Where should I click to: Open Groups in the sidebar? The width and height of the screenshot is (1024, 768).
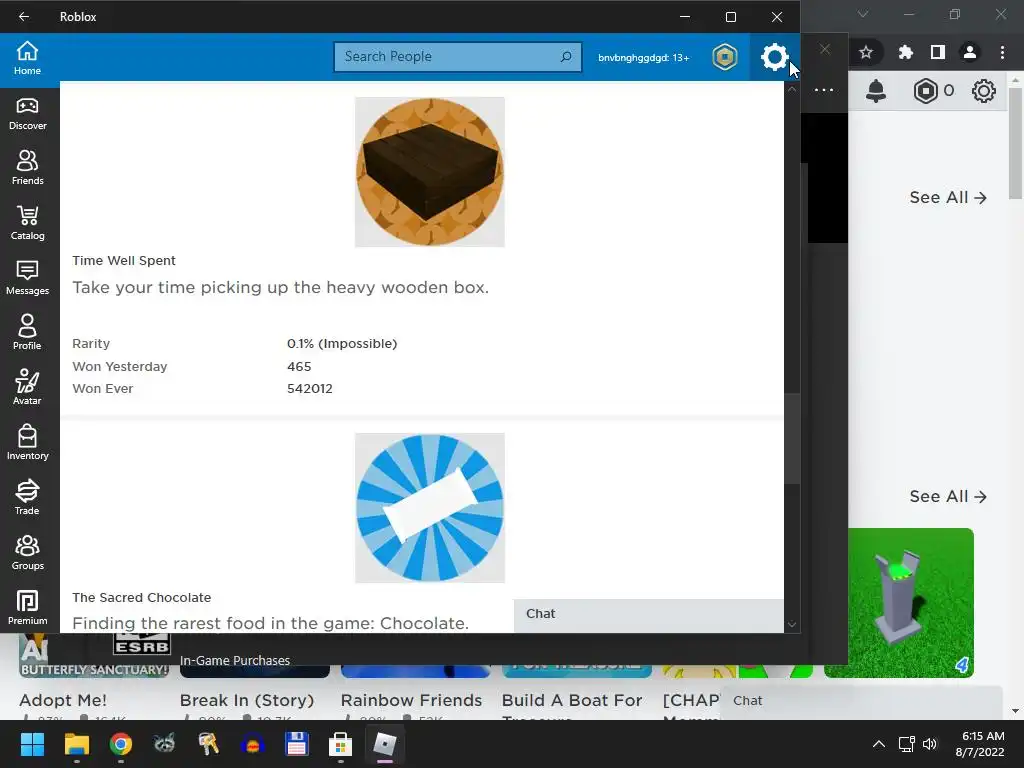(27, 553)
